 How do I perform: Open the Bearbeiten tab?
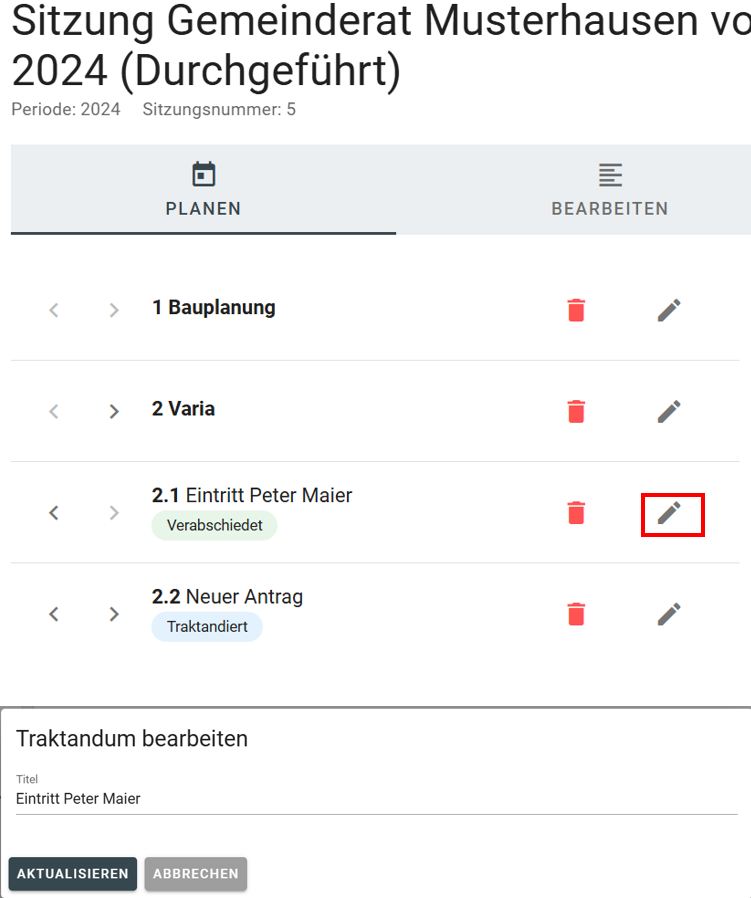click(610, 190)
